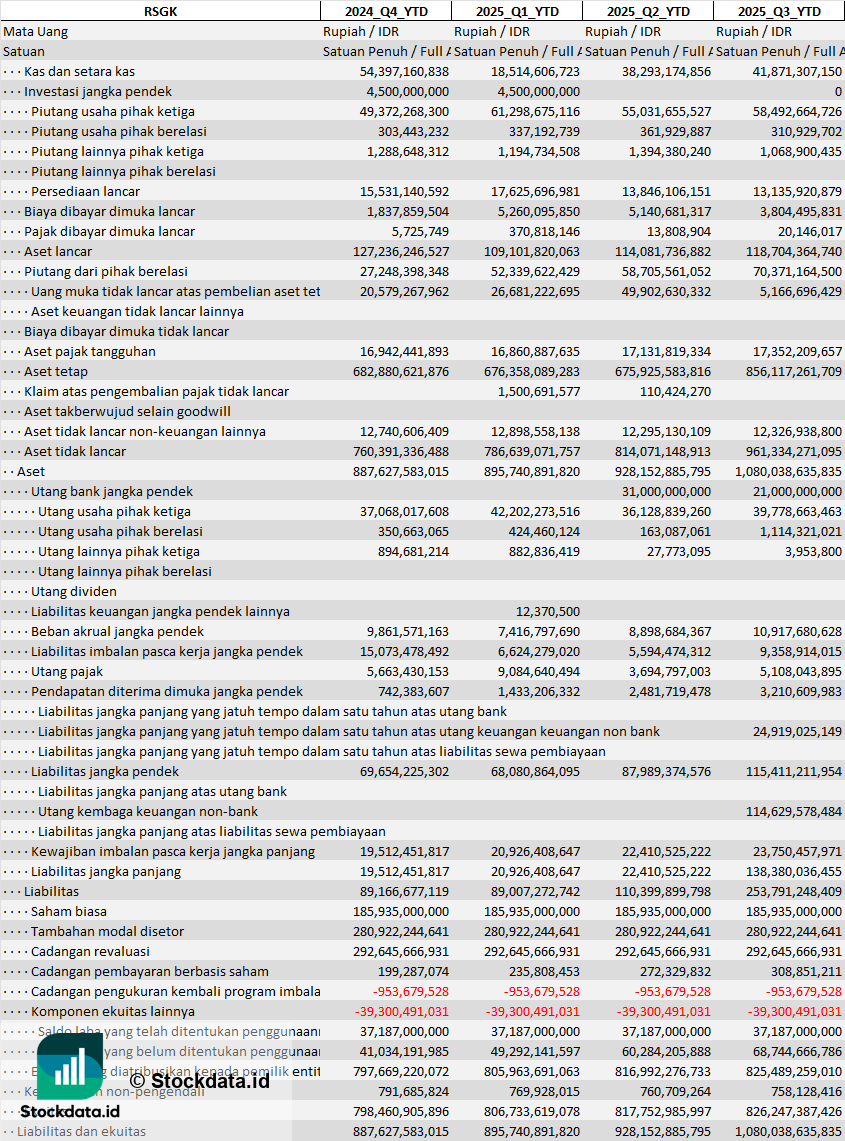Viewport: 845px width, 1141px height.
Task: Click the Satuan row label
Action: [24, 52]
